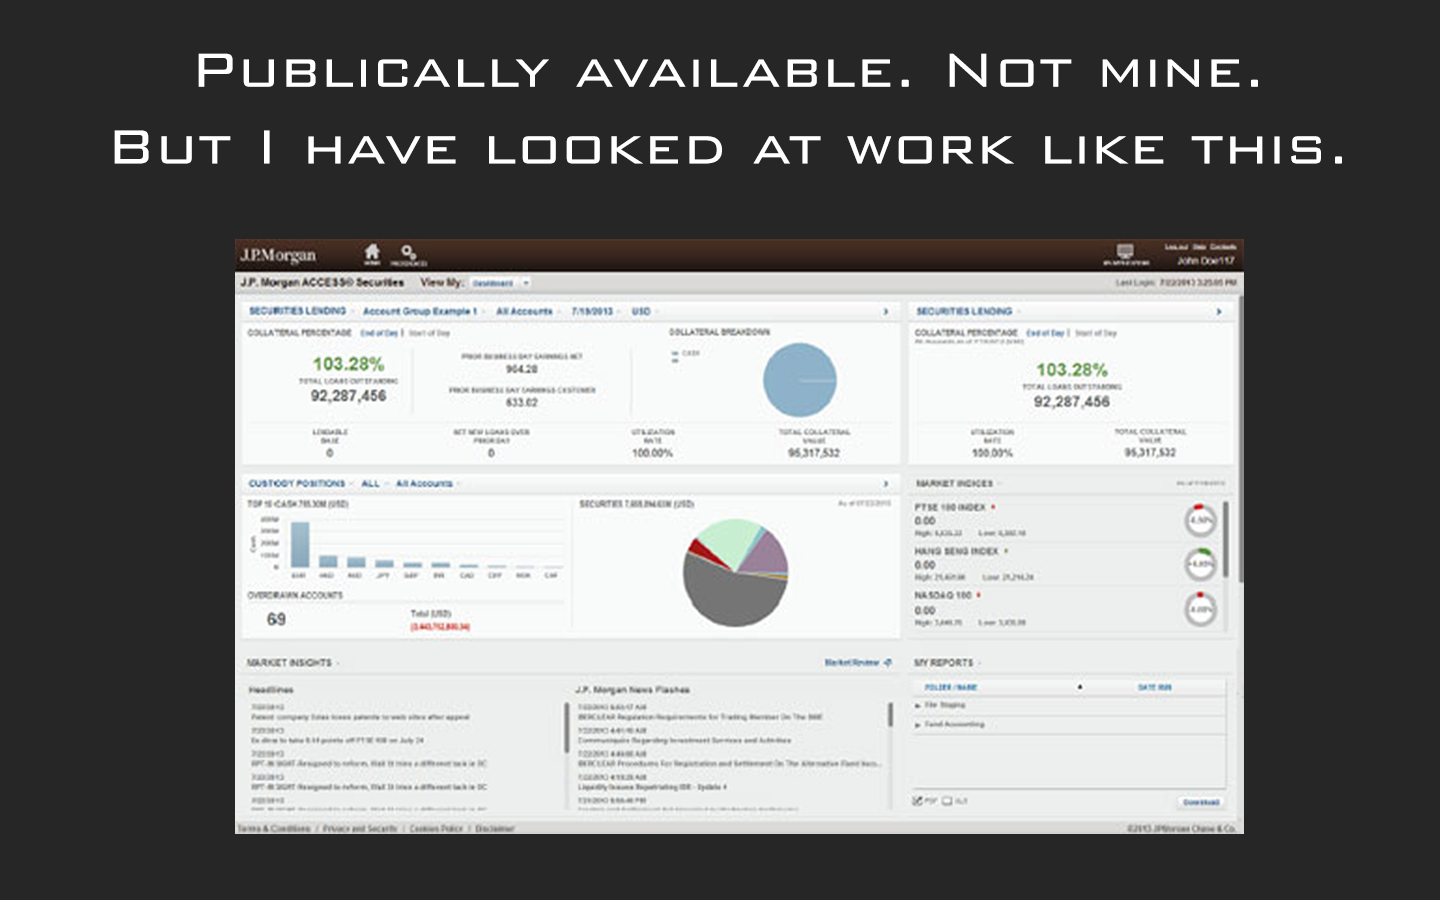The width and height of the screenshot is (1440, 900).
Task: Click the News Flashes list scrollbar
Action: [890, 714]
